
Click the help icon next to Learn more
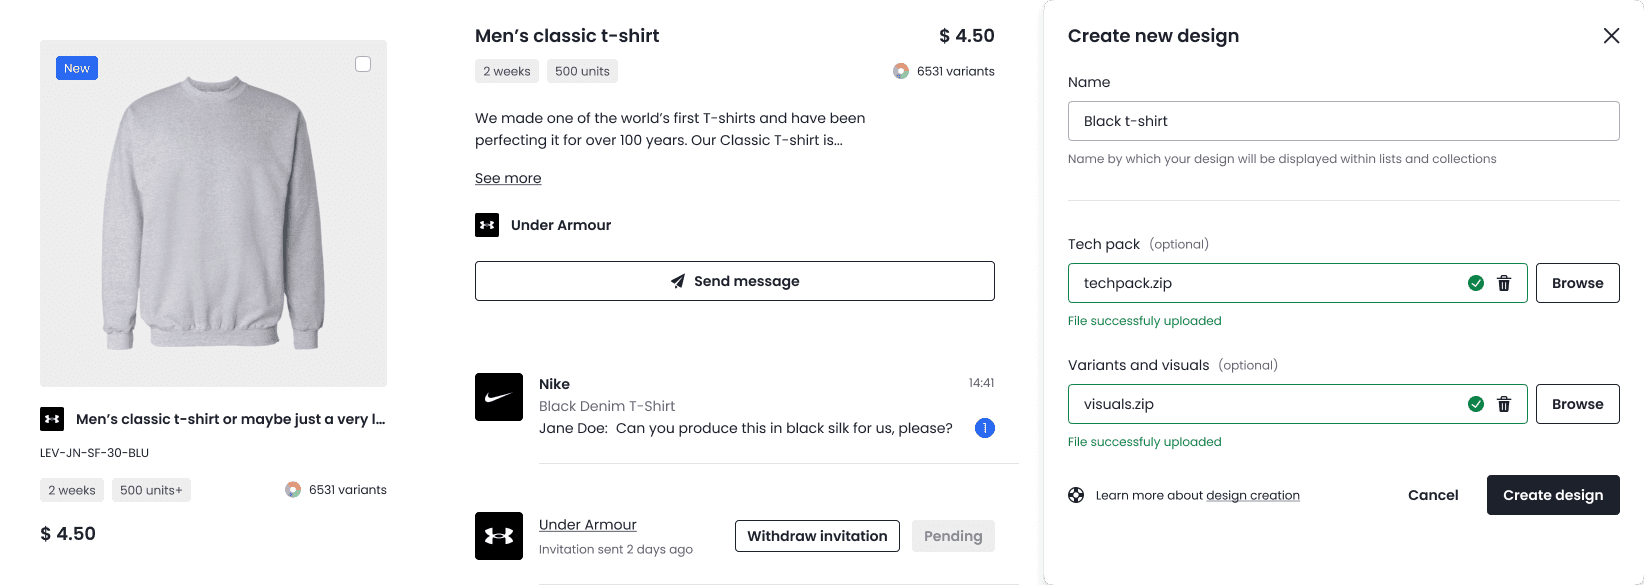(1076, 495)
